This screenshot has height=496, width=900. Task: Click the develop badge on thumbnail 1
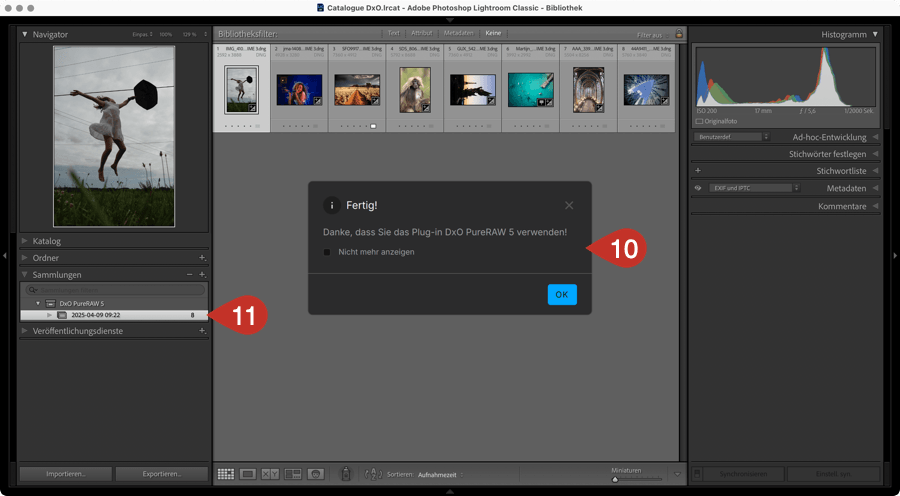253,108
